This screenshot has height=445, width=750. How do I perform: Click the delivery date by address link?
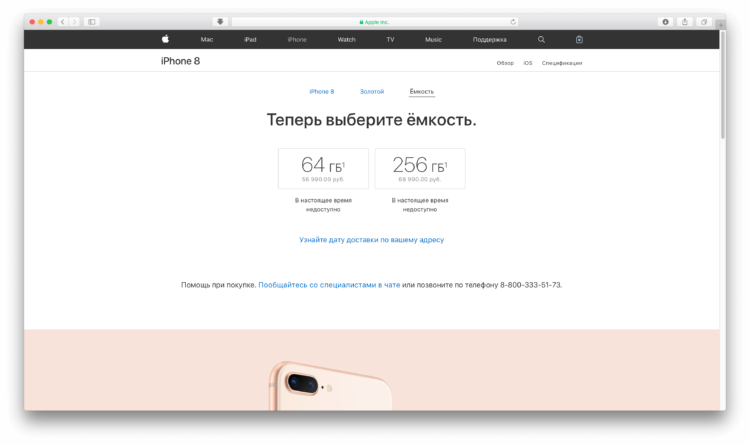click(372, 240)
